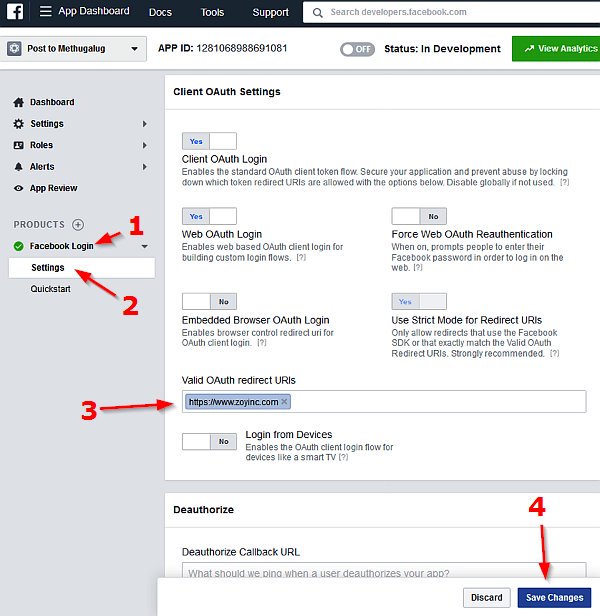The image size is (600, 616).
Task: Click the Deauthorize Callback URL field
Action: pos(384,572)
